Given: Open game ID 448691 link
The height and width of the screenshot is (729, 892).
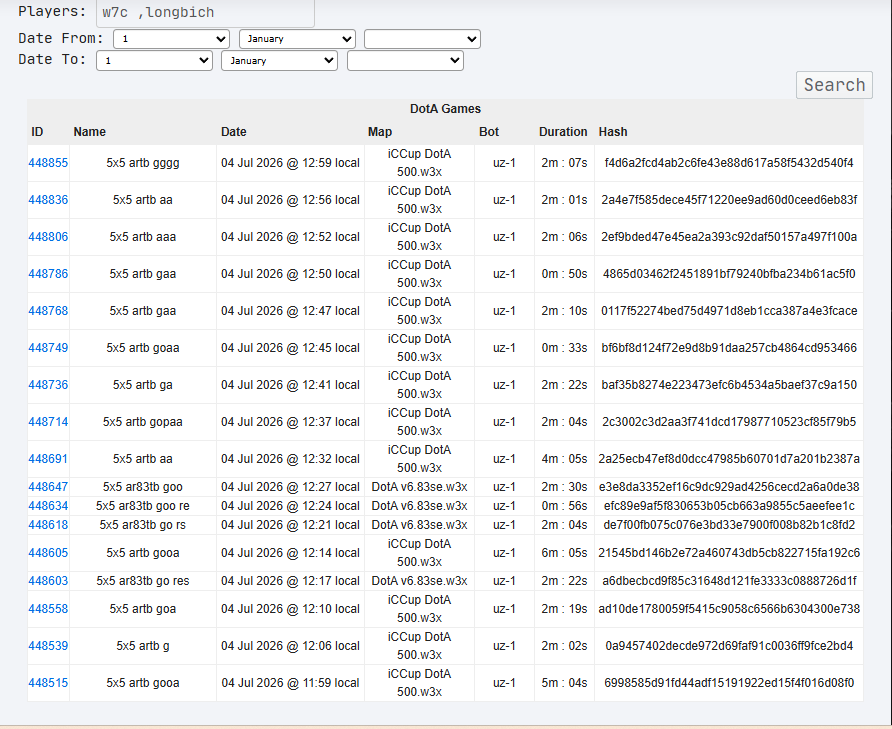Looking at the screenshot, I should pyautogui.click(x=48, y=459).
